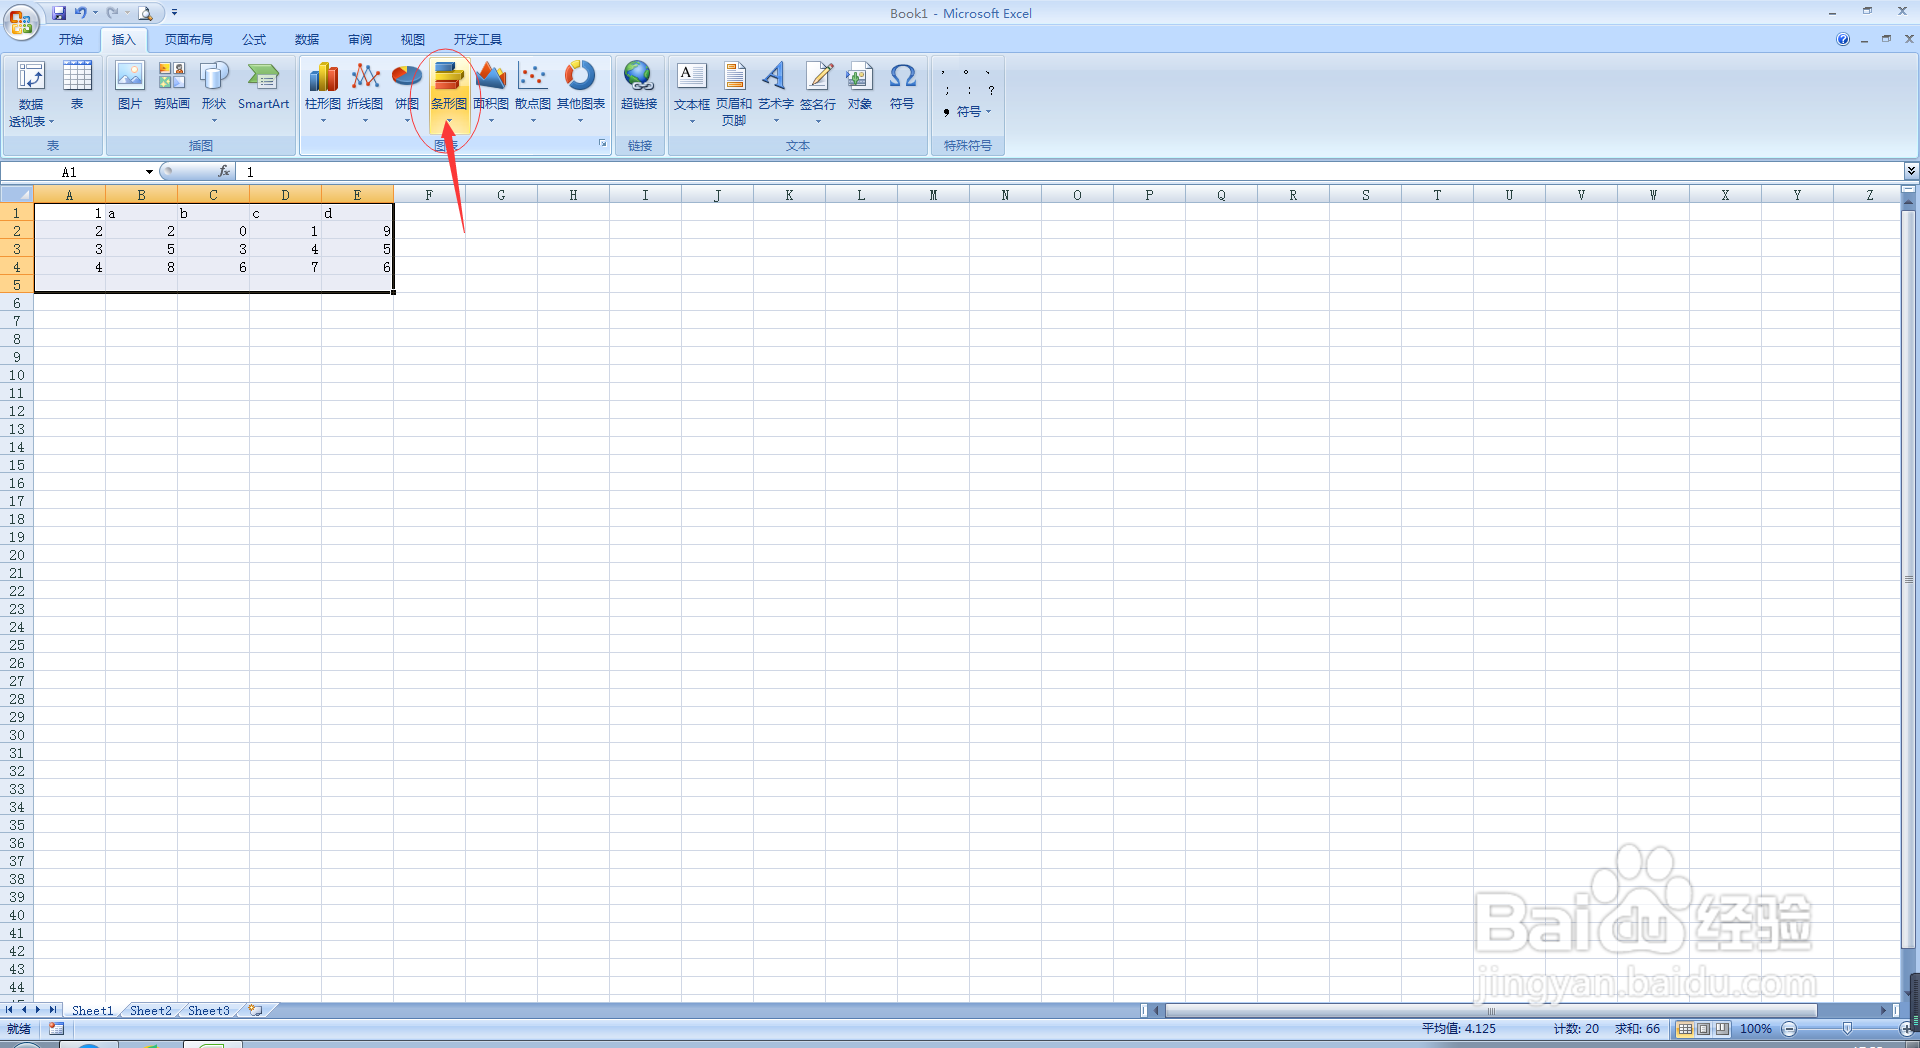The width and height of the screenshot is (1920, 1048).
Task: Insert a symbol (符号) with omega icon
Action: pyautogui.click(x=902, y=86)
